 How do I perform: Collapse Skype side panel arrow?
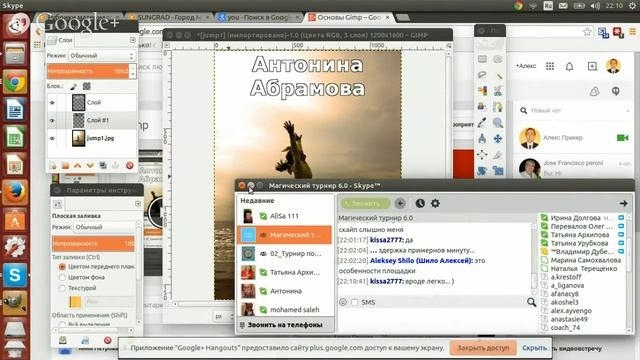click(623, 203)
